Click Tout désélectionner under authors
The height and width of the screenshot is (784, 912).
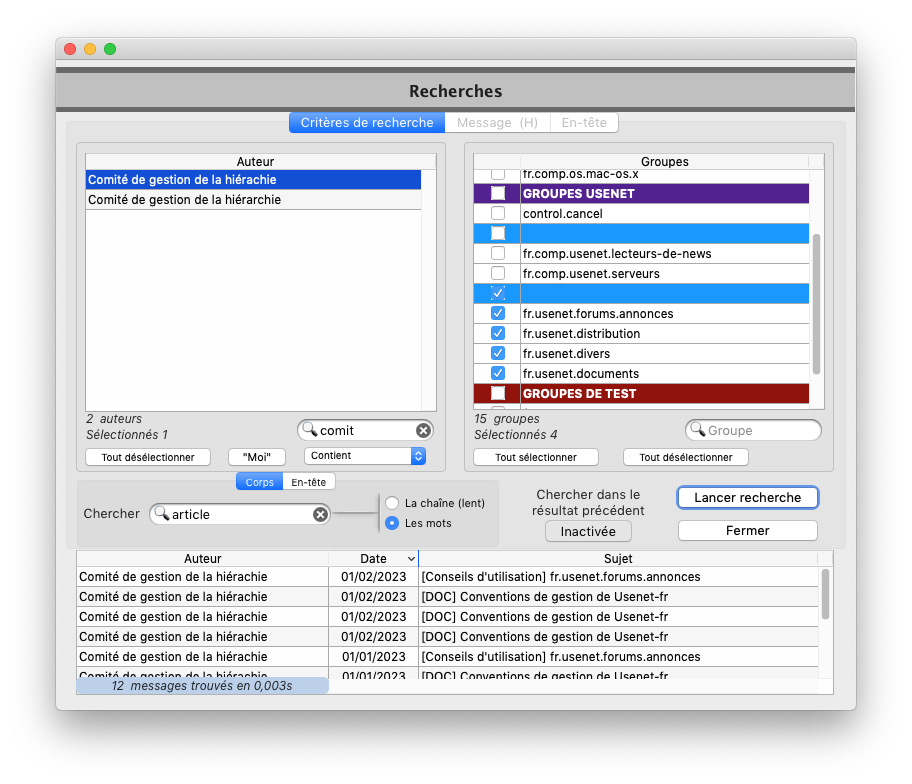pos(148,457)
